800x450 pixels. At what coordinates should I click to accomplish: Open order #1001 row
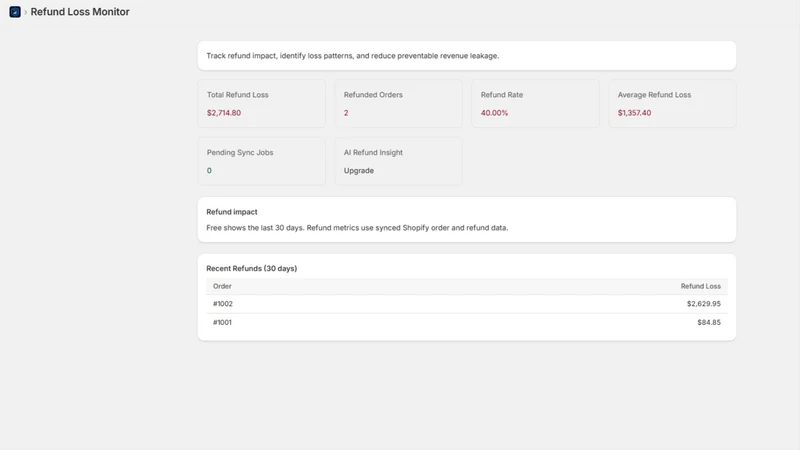(467, 322)
